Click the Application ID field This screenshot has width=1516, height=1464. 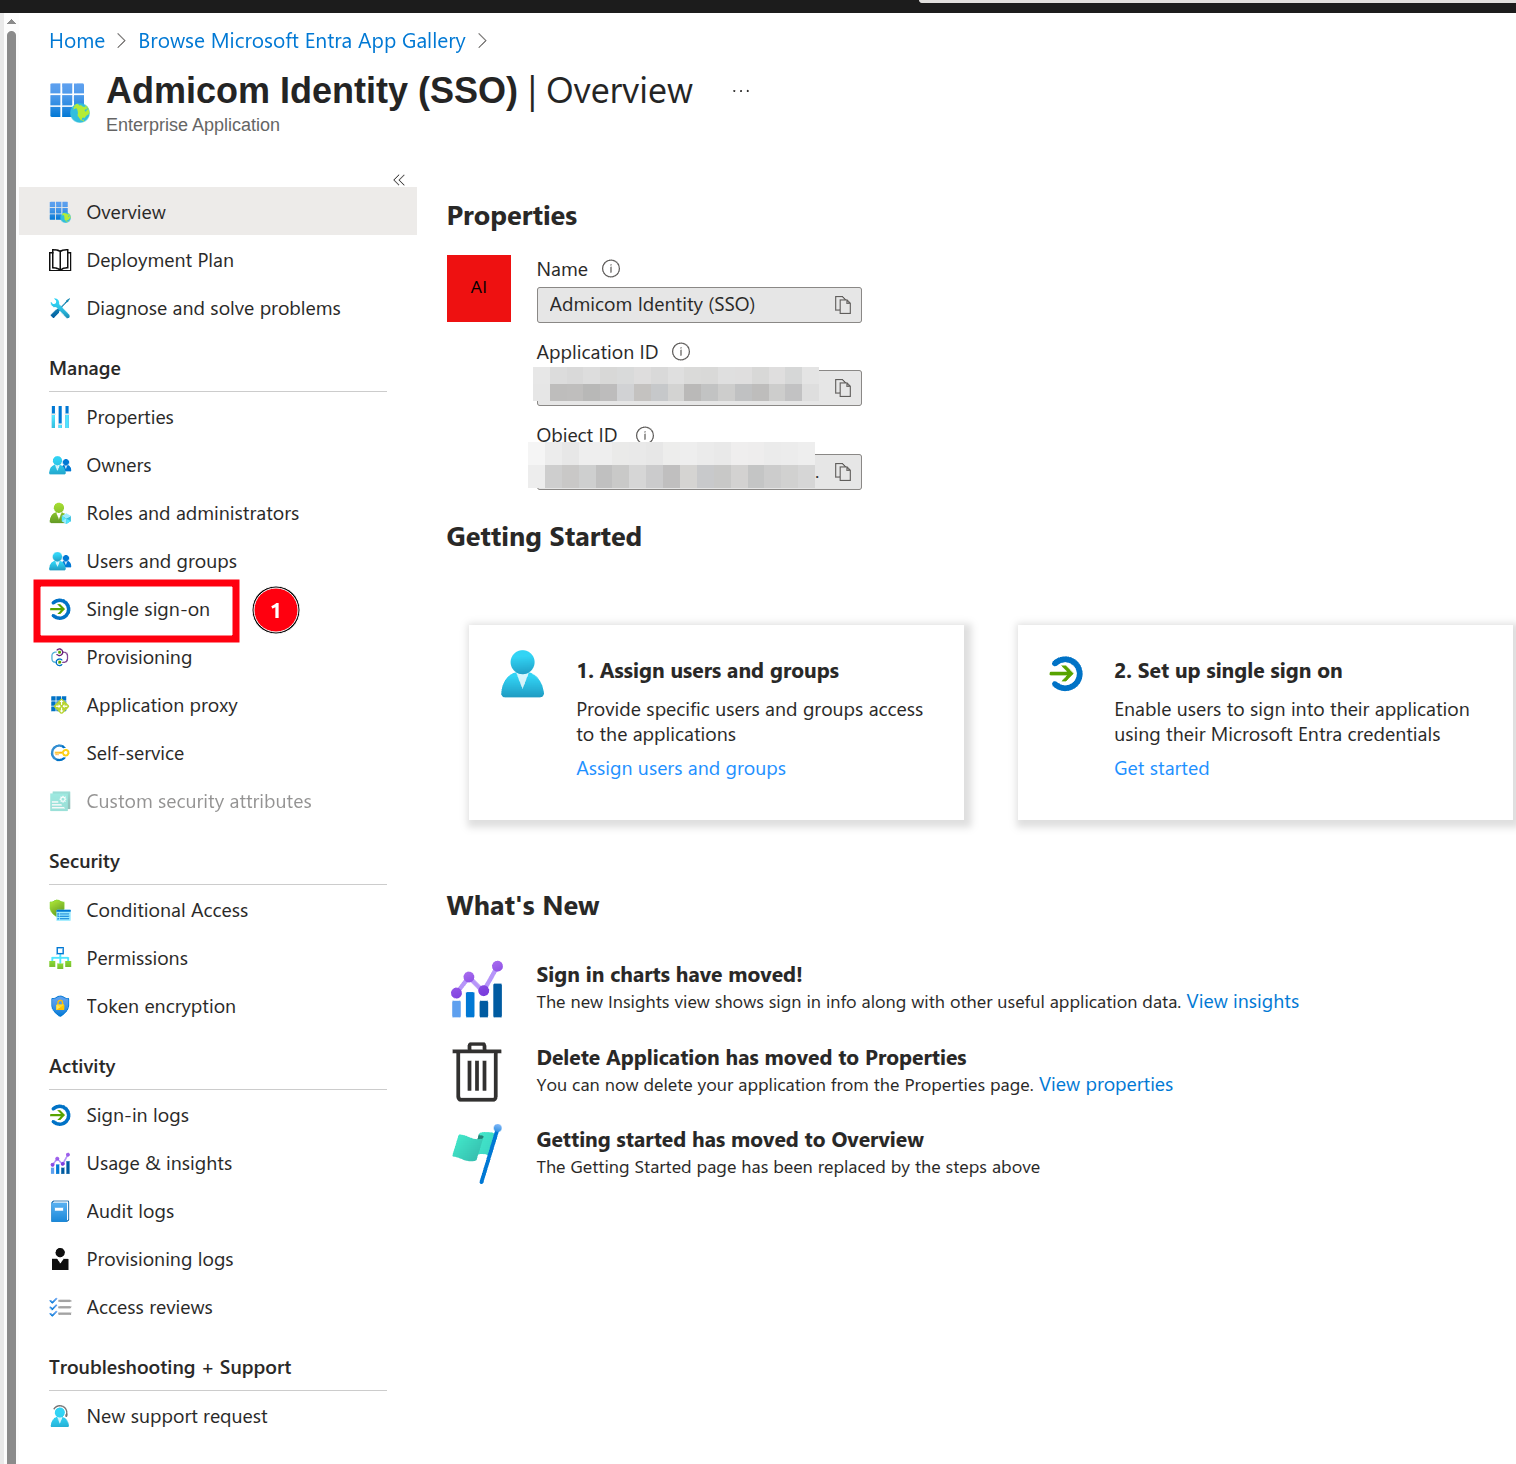(699, 388)
